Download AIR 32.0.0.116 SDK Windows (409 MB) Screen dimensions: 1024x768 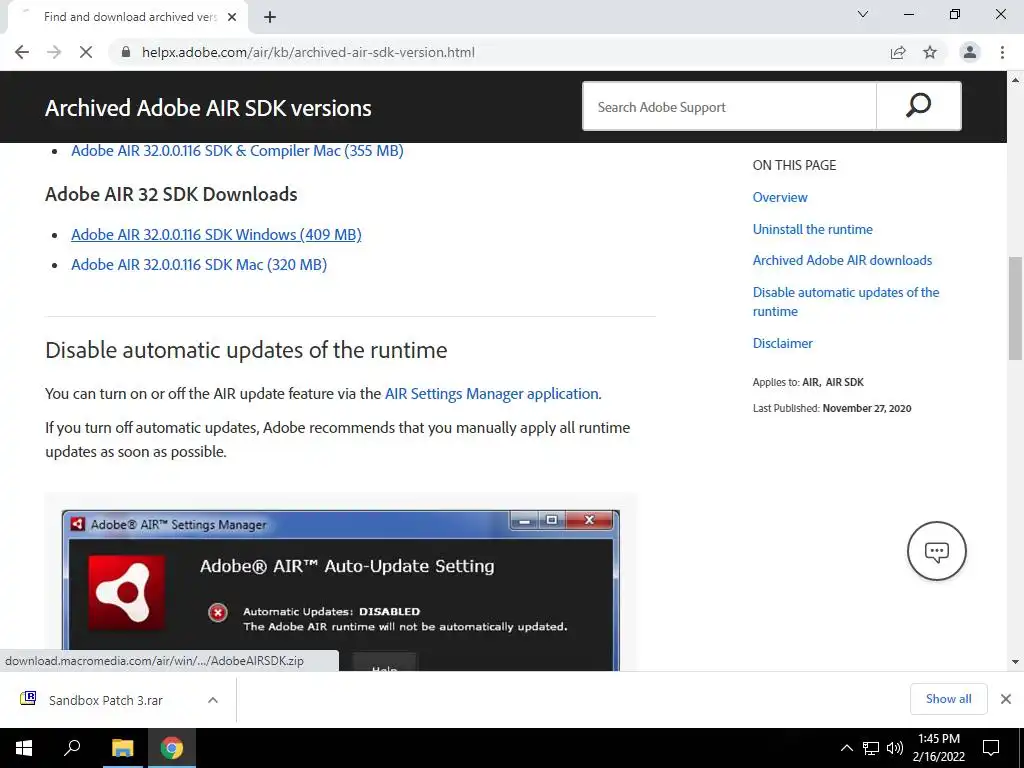[216, 234]
